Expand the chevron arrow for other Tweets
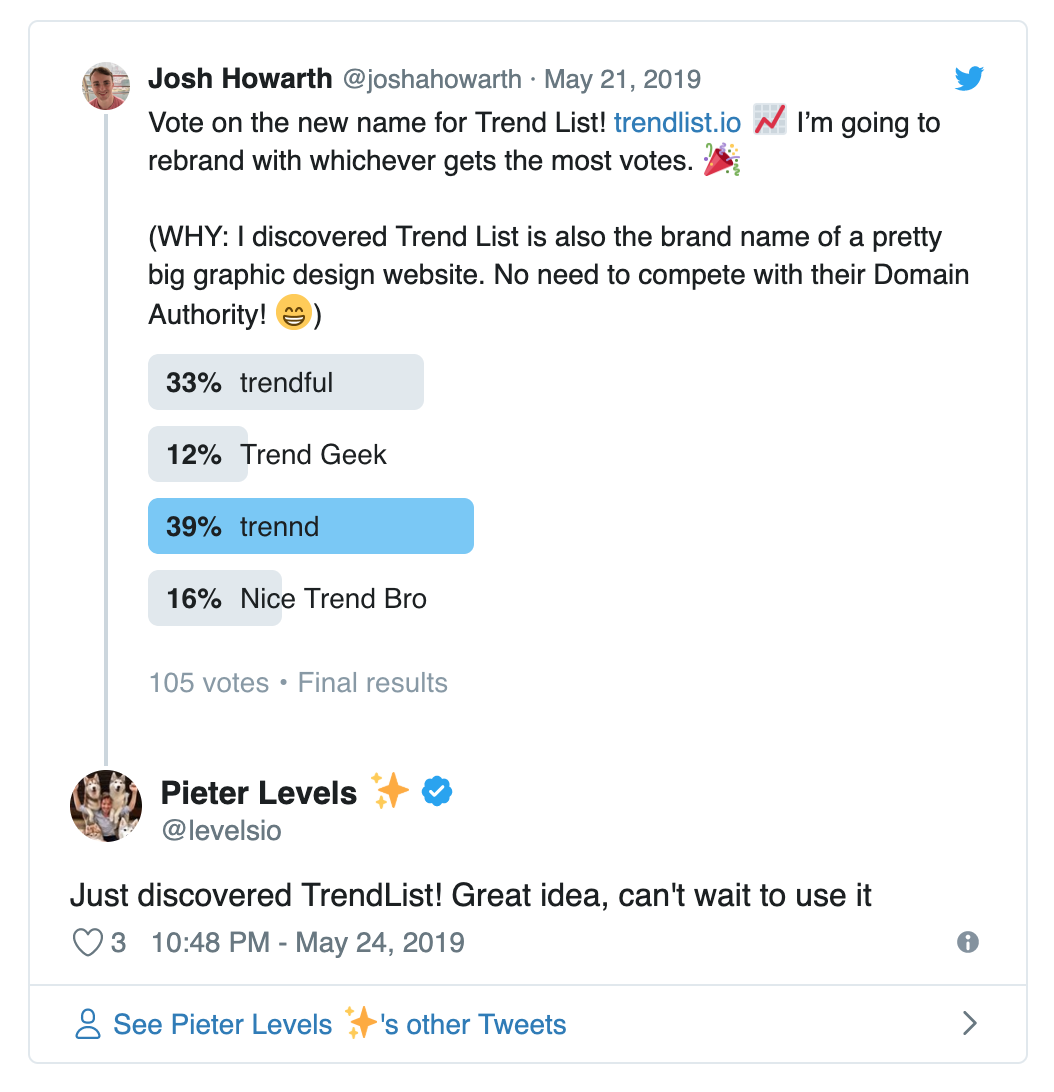 coord(969,1024)
